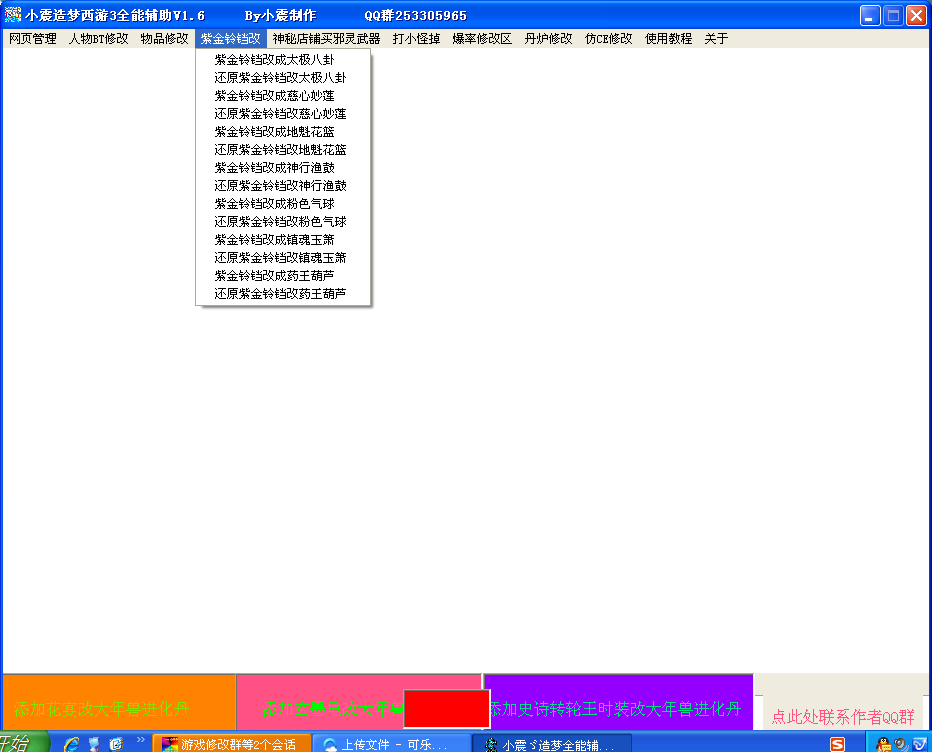This screenshot has height=752, width=932.
Task: Open Internet Explorer from quick launch
Action: pyautogui.click(x=71, y=744)
